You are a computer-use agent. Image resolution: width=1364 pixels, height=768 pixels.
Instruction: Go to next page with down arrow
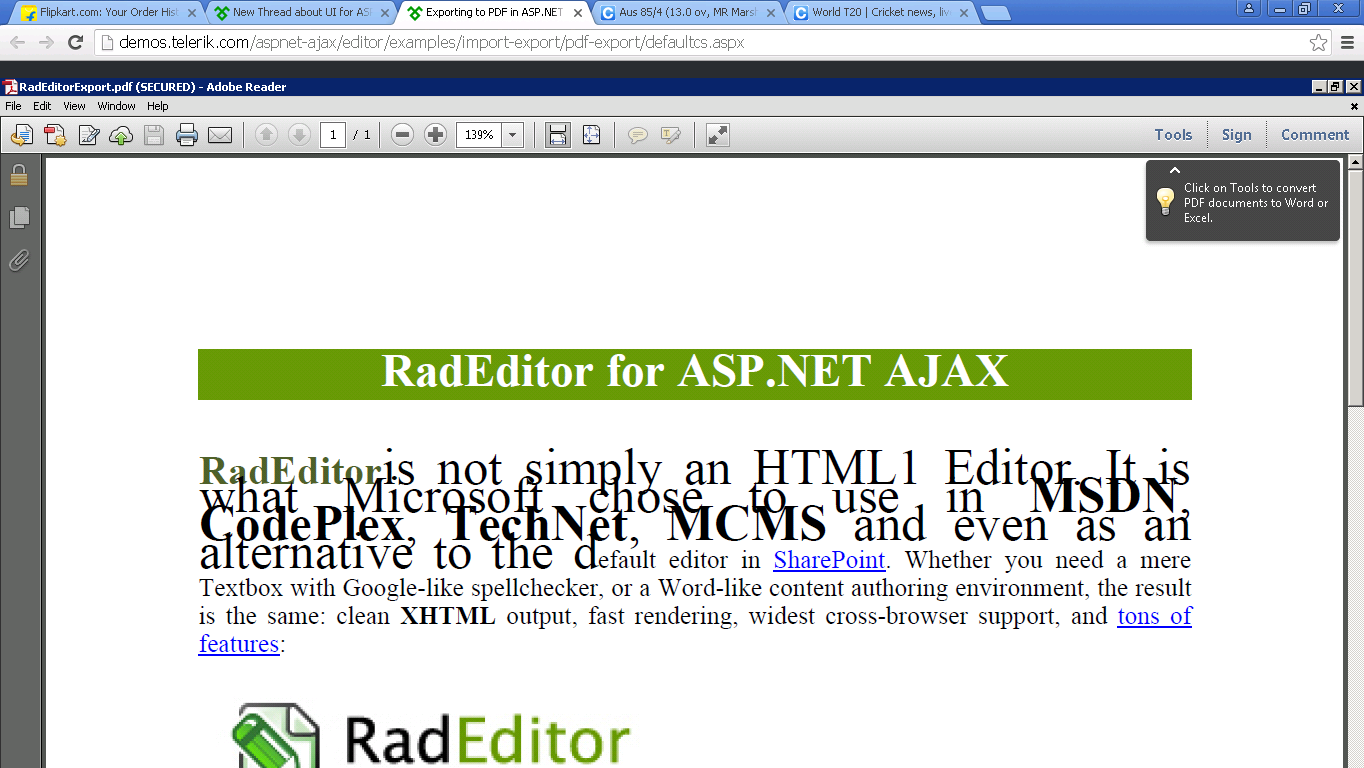coord(299,135)
